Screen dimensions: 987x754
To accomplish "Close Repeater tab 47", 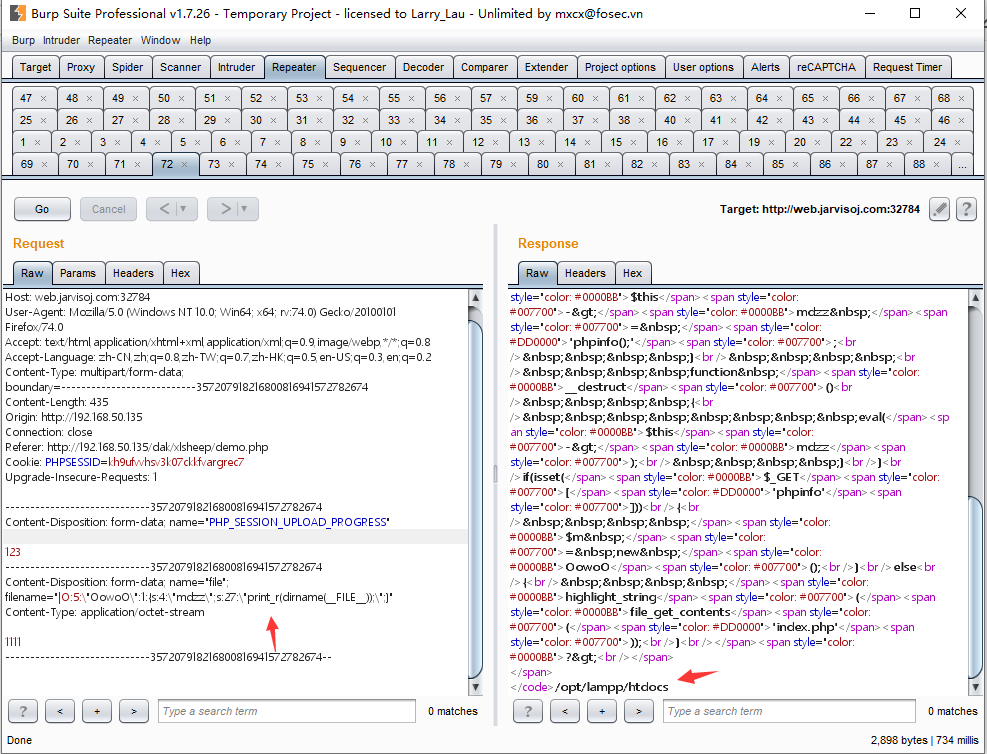I will [x=43, y=98].
